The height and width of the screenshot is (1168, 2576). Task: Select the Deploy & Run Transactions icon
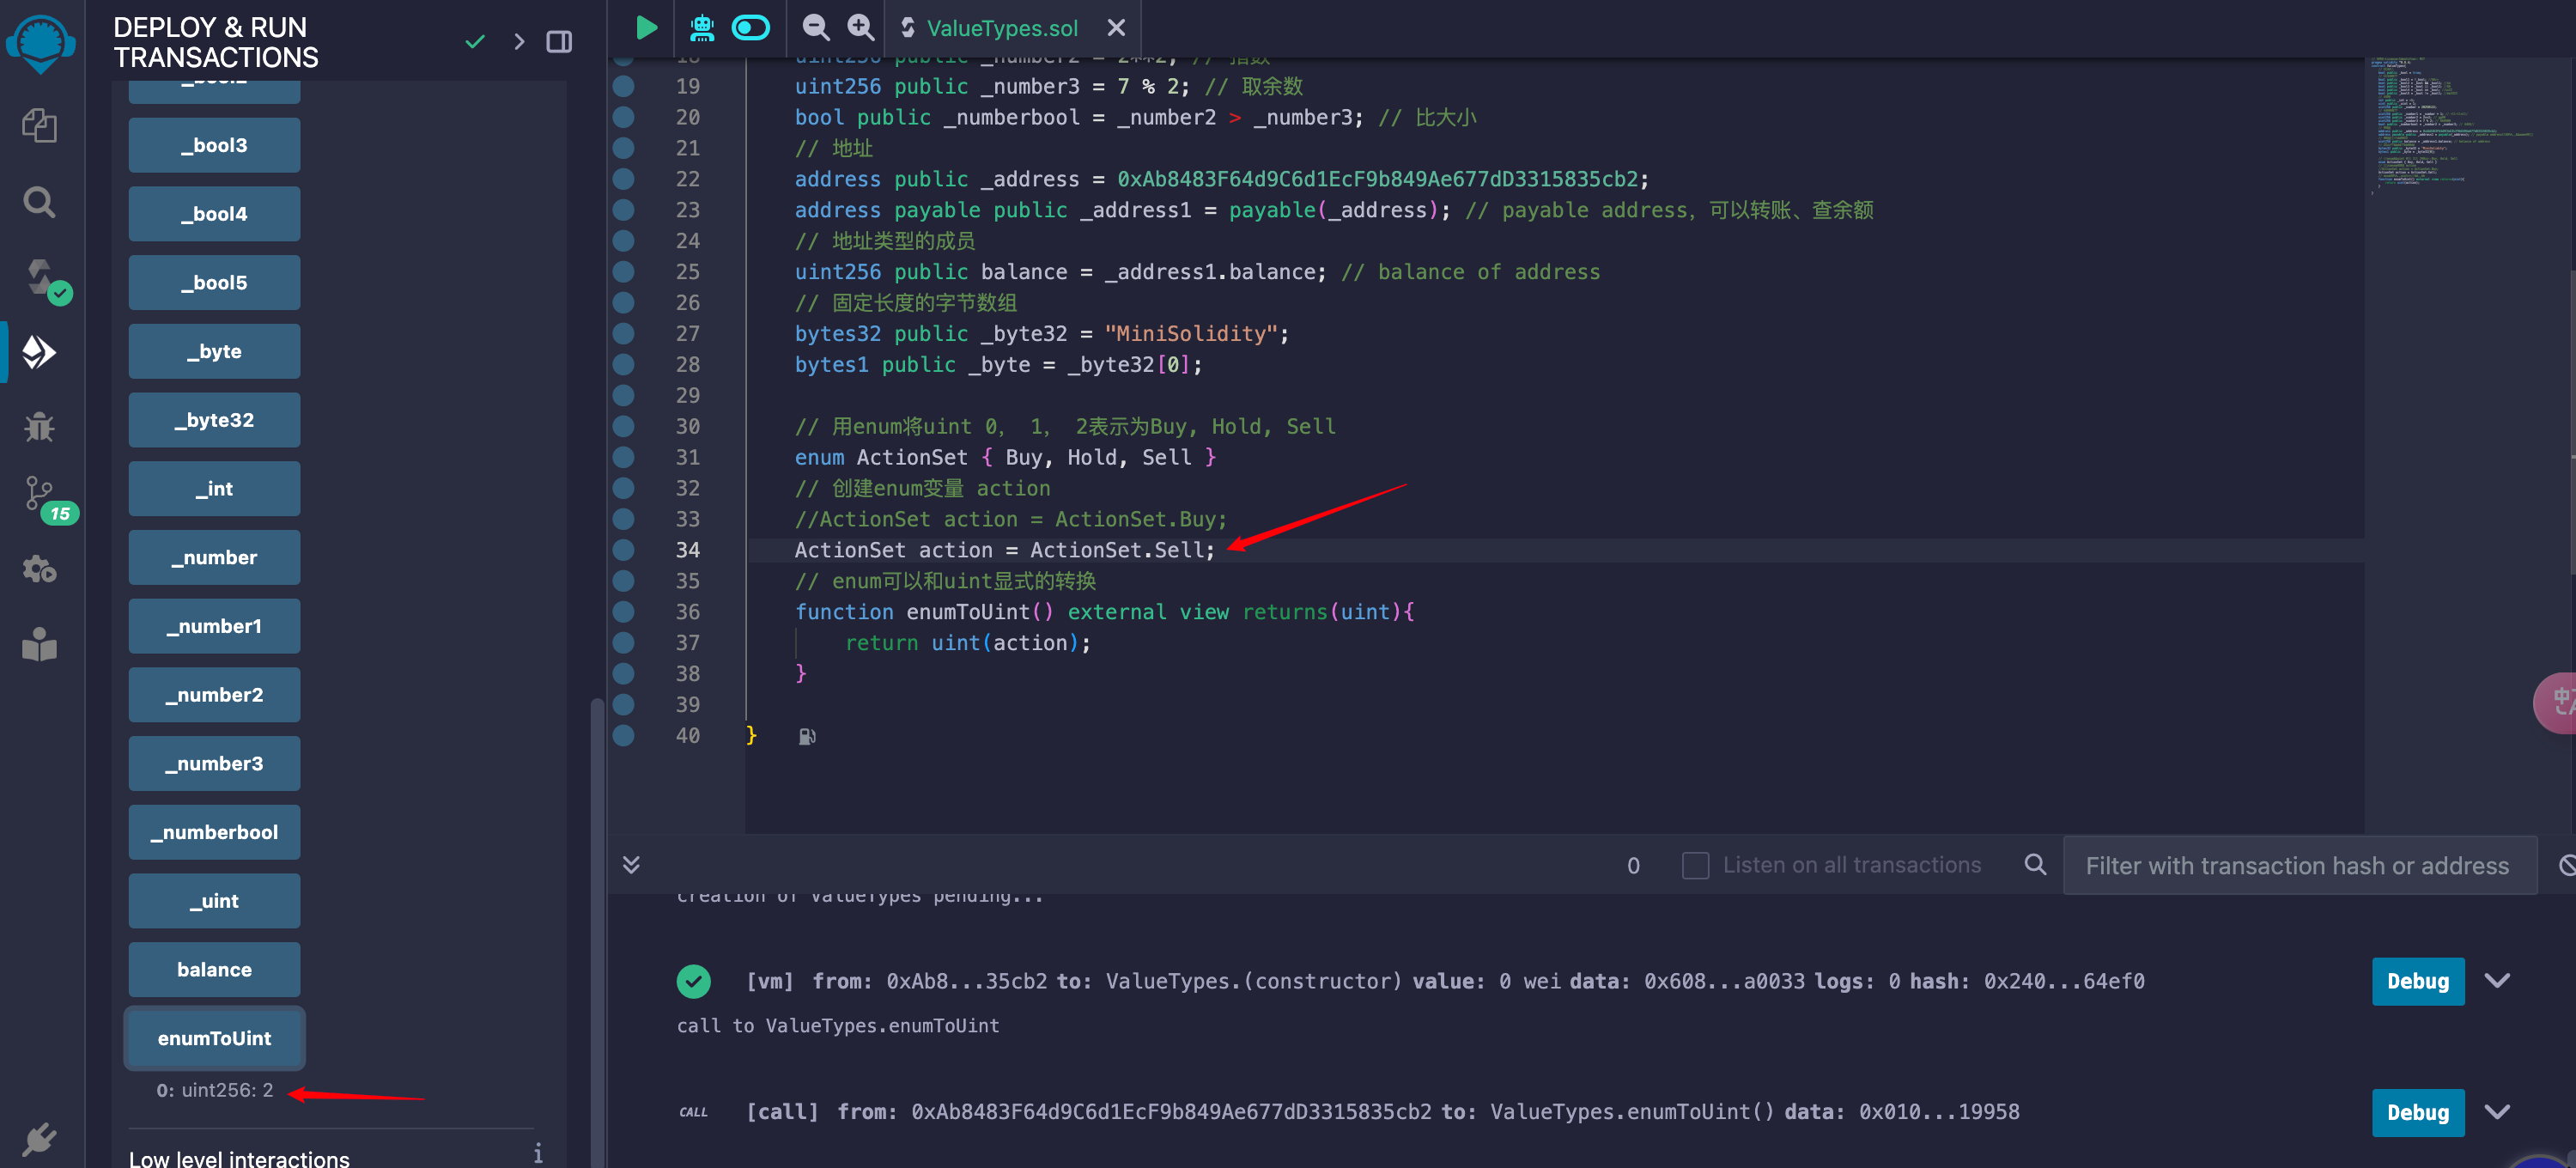click(40, 351)
